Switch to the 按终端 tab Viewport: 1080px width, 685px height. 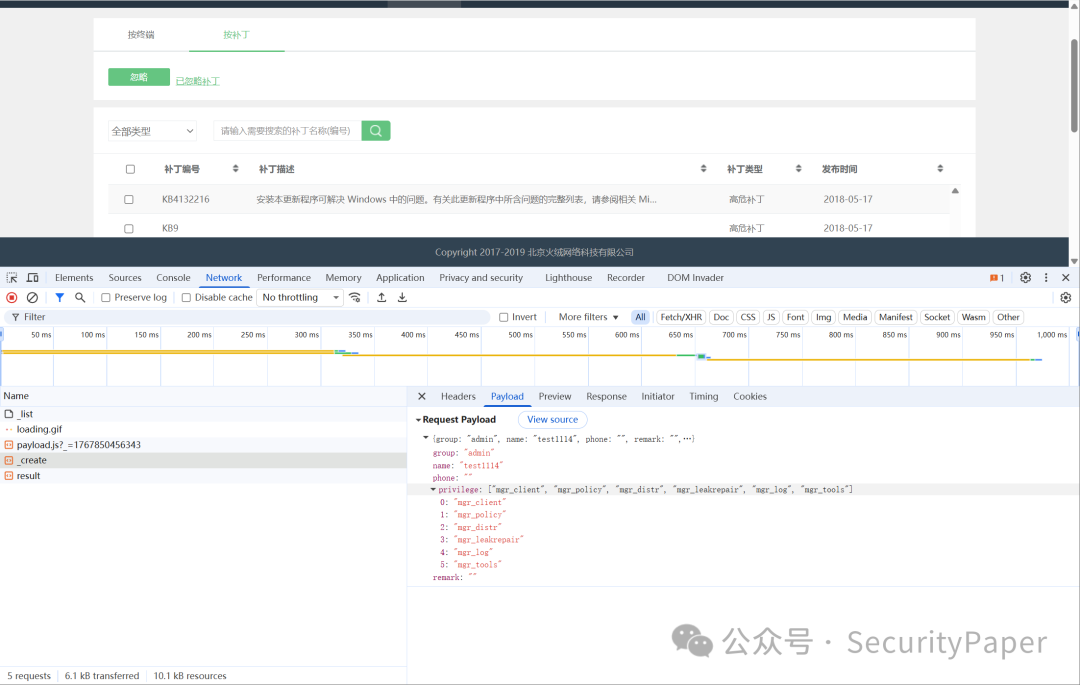(141, 34)
